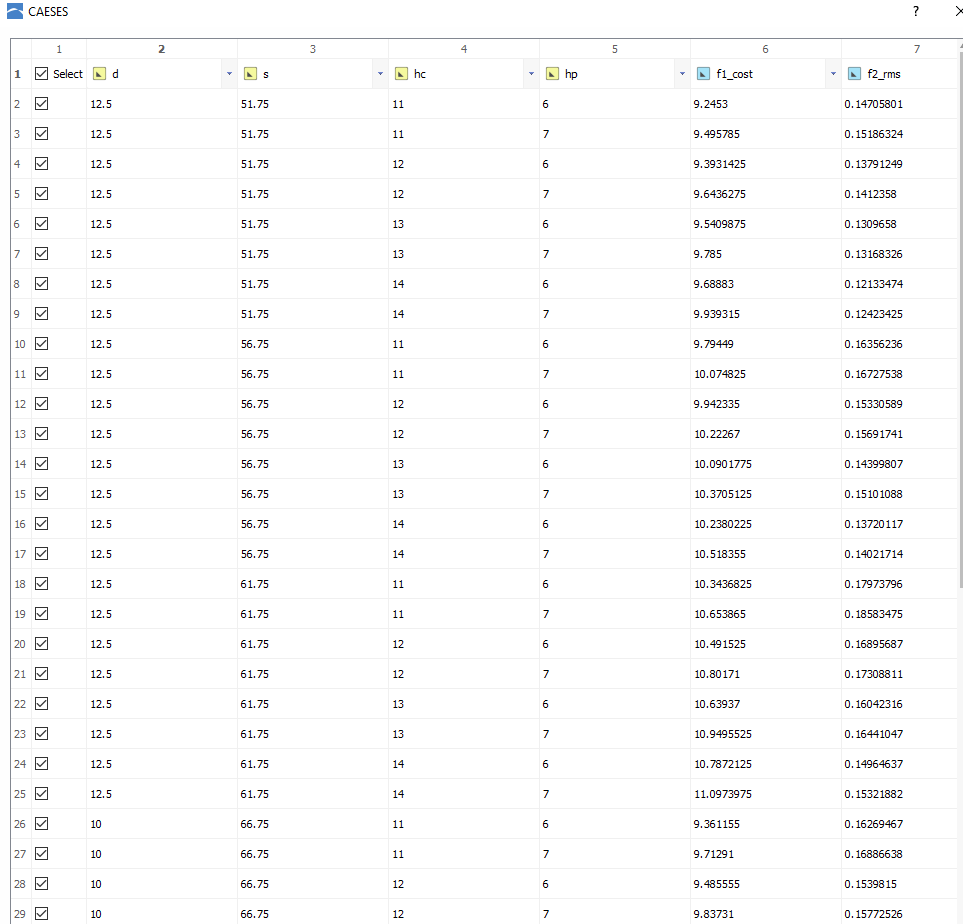
Task: Click d value 10 in row 26
Action: coord(96,824)
